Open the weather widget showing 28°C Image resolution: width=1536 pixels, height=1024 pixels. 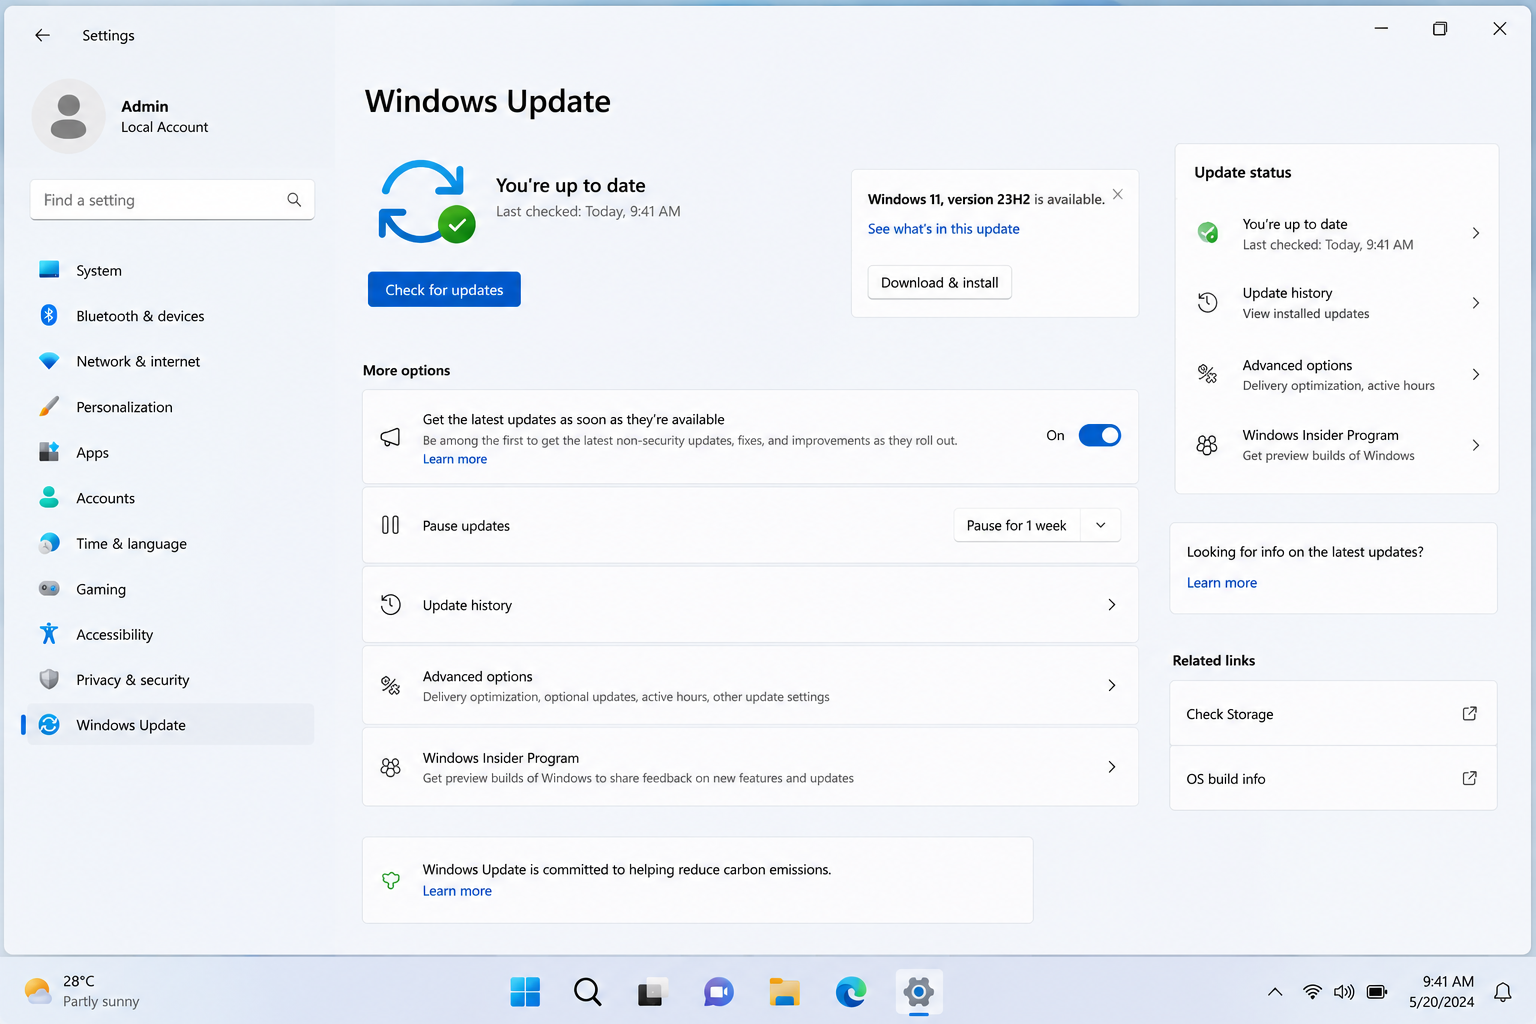click(82, 991)
